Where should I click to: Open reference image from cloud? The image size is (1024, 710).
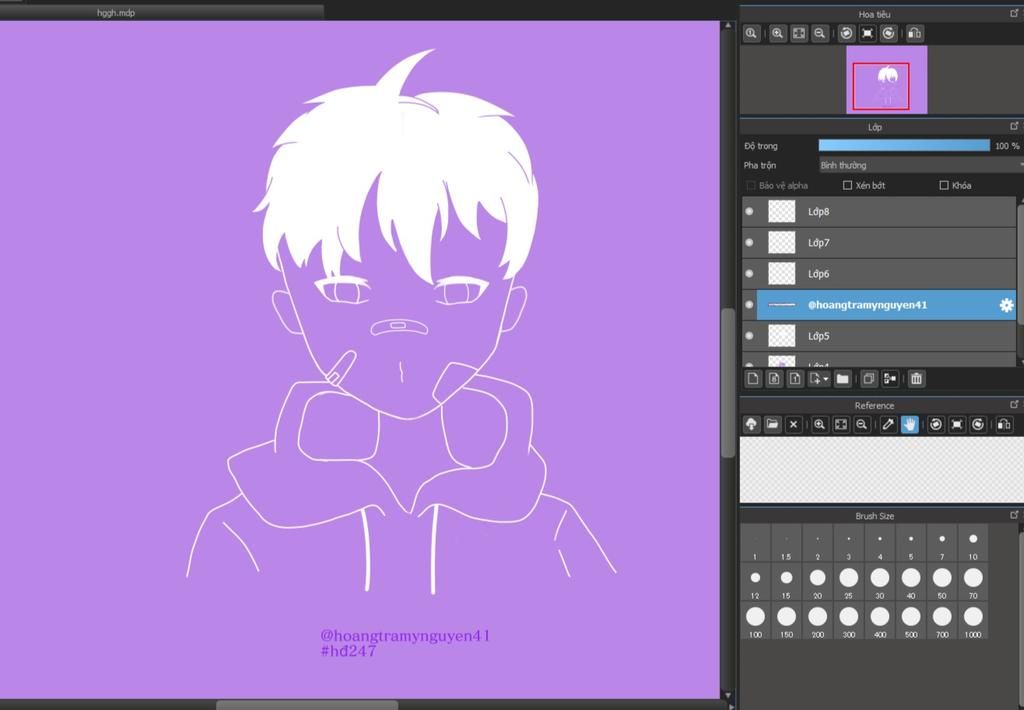[x=751, y=425]
